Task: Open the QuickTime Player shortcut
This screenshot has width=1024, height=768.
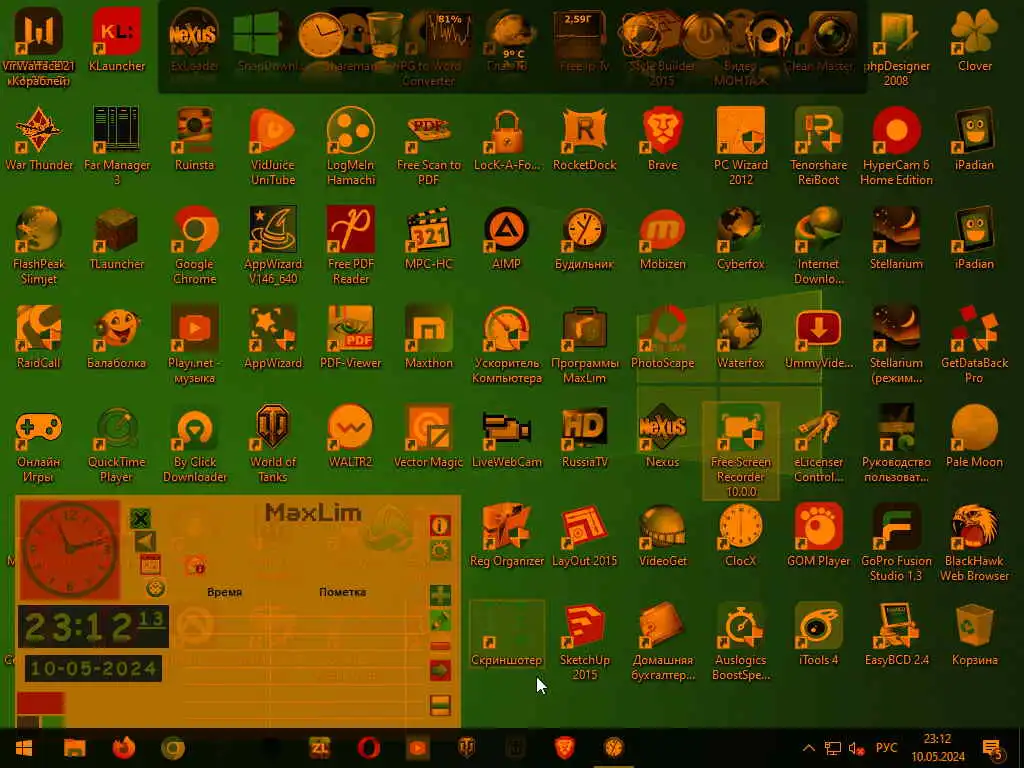Action: pyautogui.click(x=116, y=443)
